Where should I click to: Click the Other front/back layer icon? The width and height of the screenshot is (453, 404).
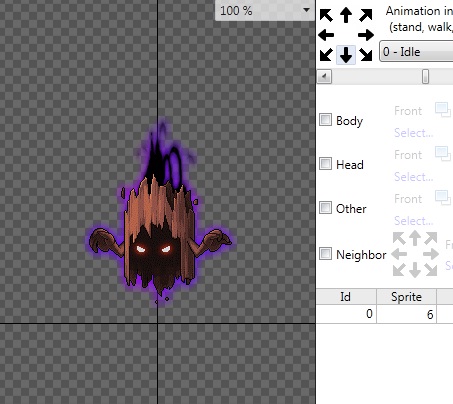click(443, 198)
